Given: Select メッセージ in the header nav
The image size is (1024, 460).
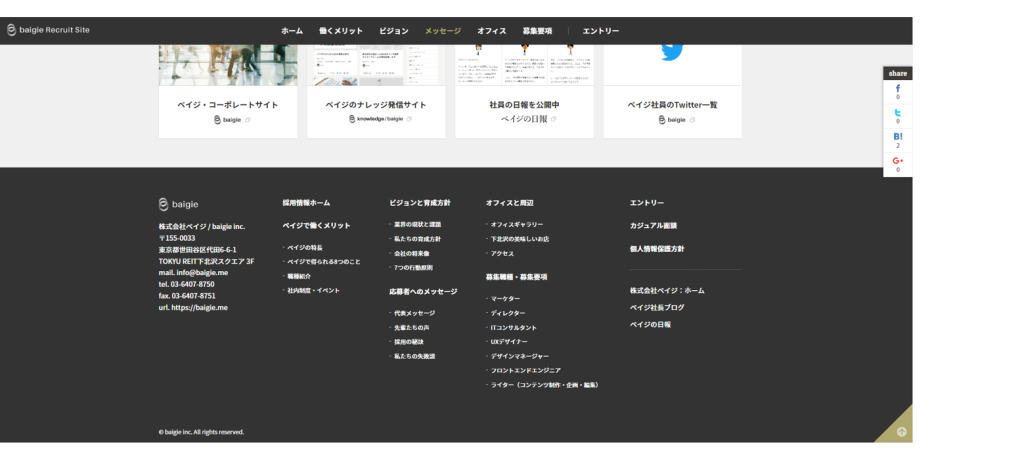Looking at the screenshot, I should [x=443, y=31].
